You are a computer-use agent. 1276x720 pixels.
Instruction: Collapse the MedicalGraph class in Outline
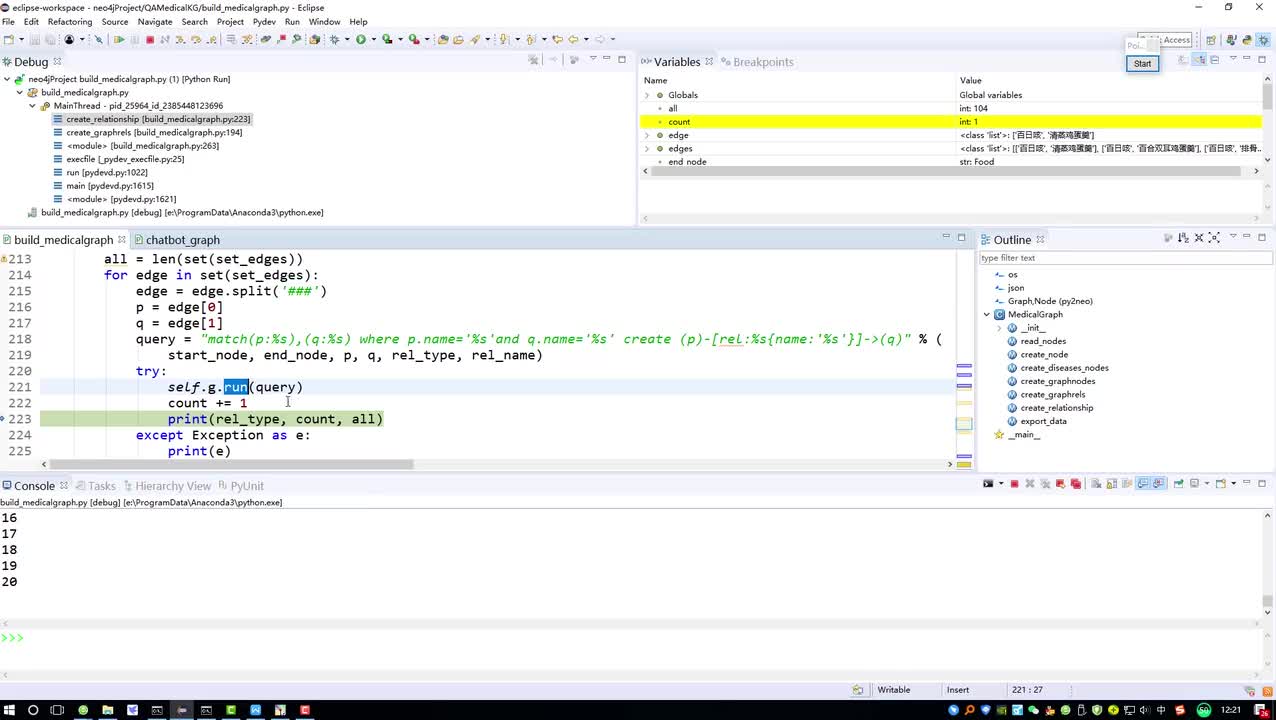pyautogui.click(x=987, y=315)
